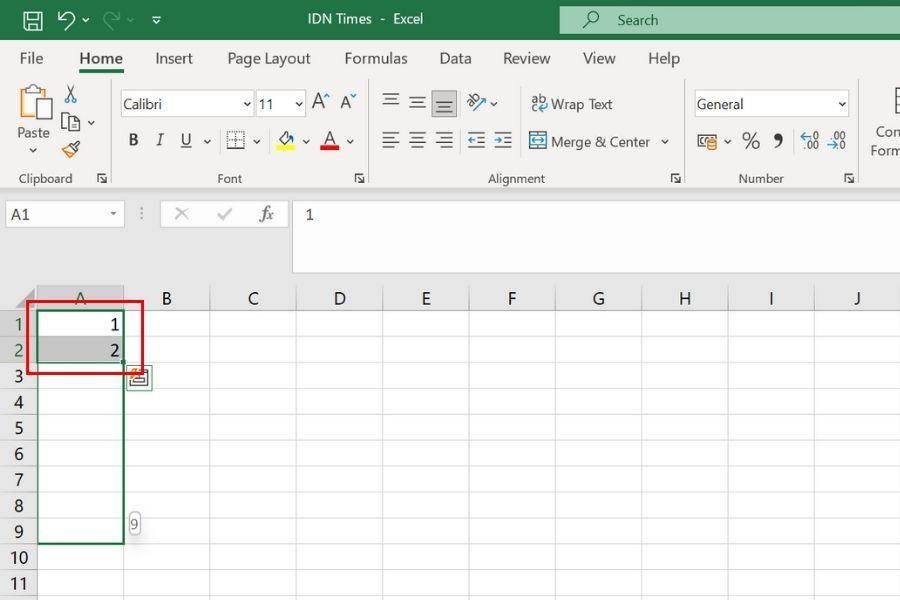The width and height of the screenshot is (900, 600).
Task: Click the Copy icon
Action: click(x=71, y=122)
